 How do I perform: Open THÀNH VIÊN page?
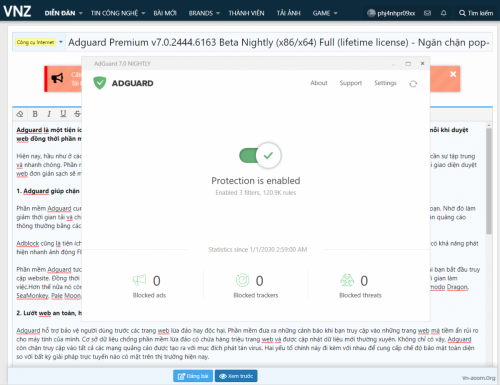246,13
